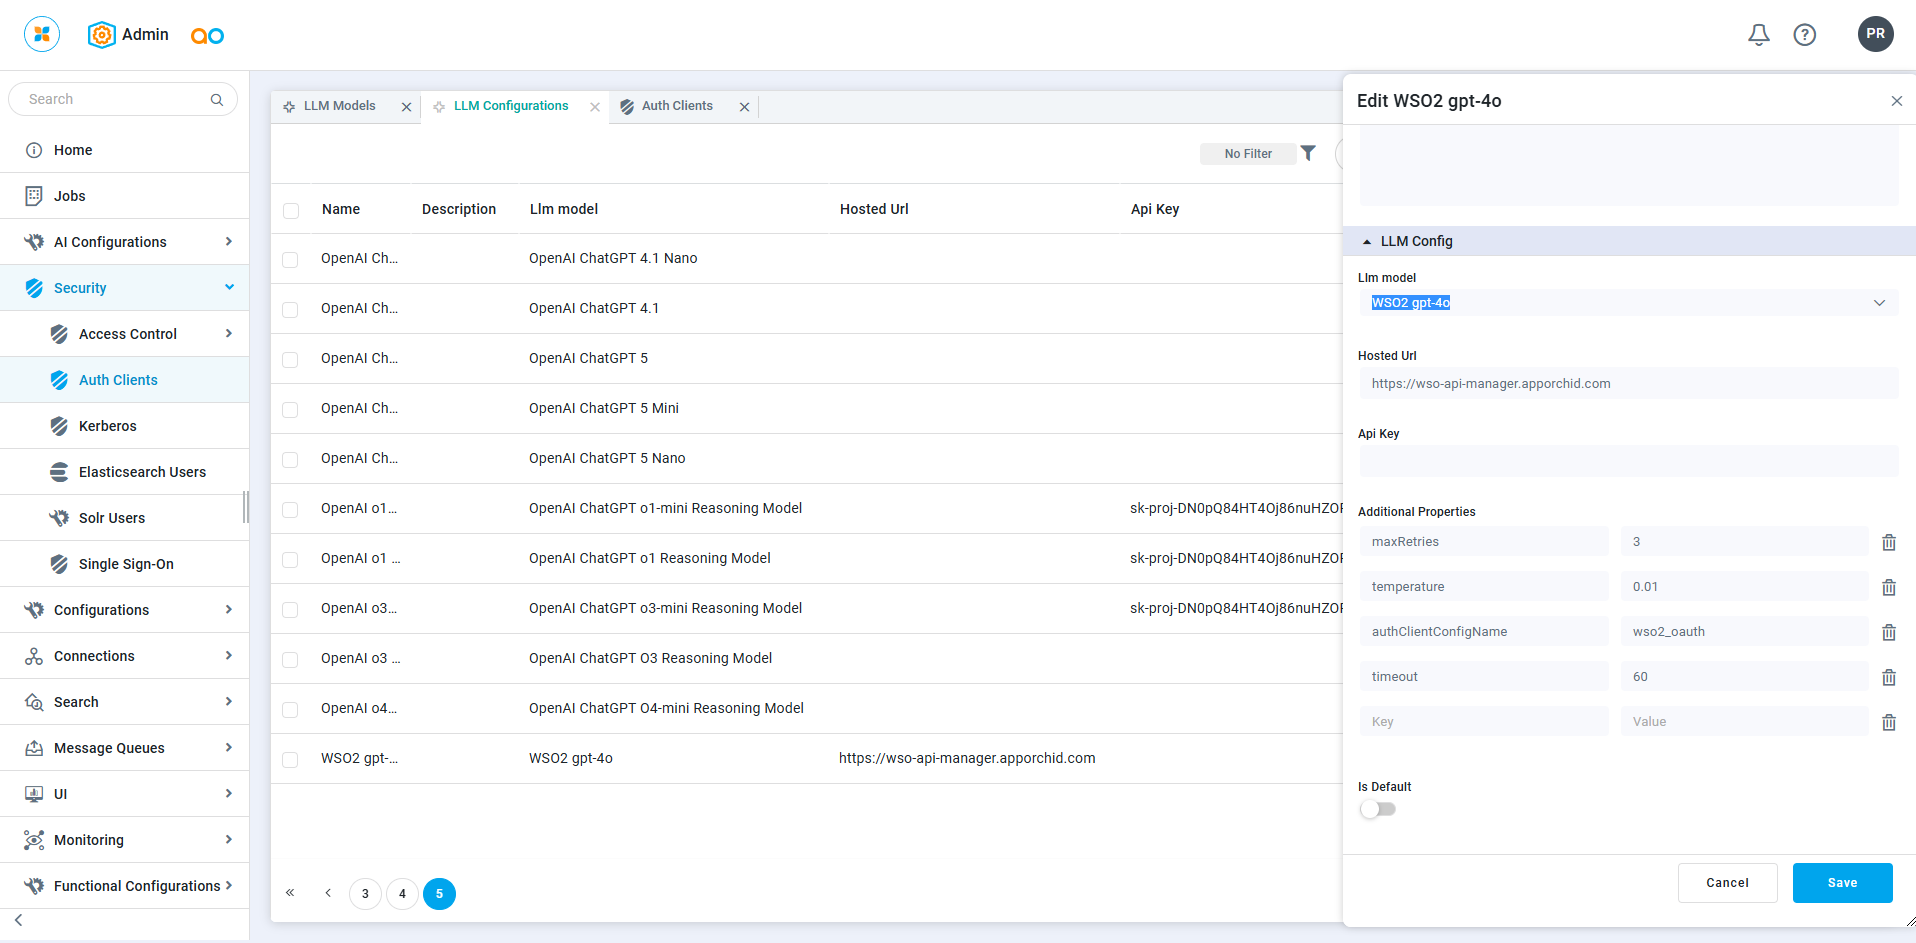This screenshot has width=1916, height=943.
Task: Click the Hosted Url input field
Action: point(1627,384)
